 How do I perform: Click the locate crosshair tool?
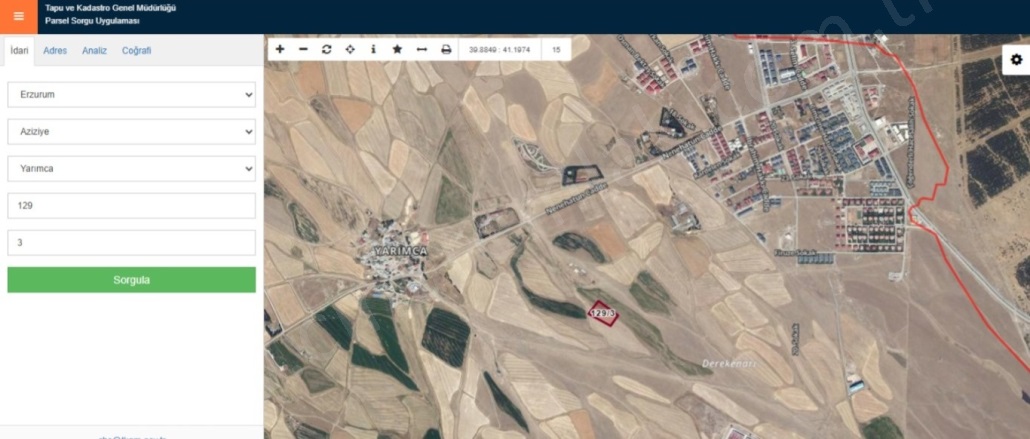[x=350, y=49]
